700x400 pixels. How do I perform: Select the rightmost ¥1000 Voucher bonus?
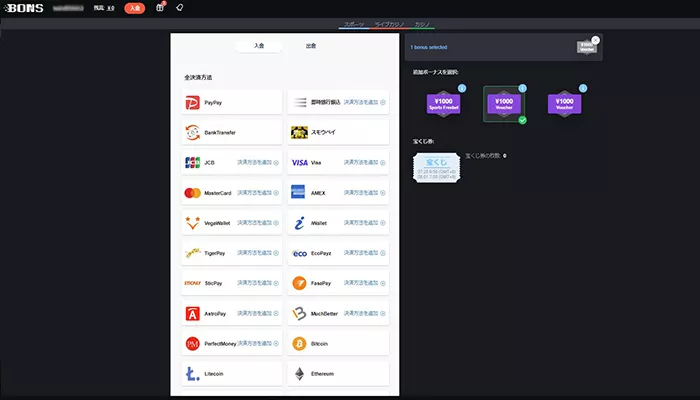pos(565,104)
